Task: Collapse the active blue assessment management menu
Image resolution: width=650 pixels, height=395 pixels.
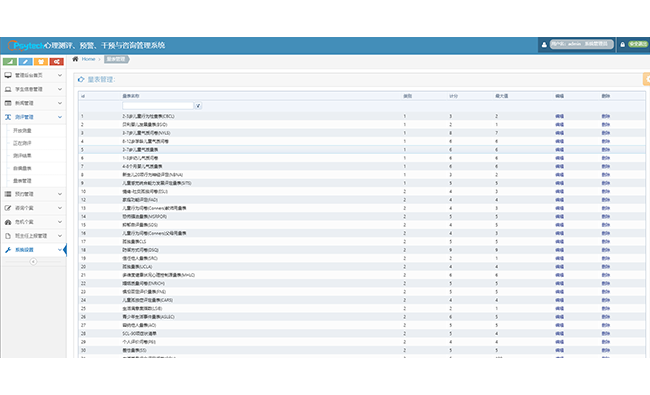Action: (33, 117)
